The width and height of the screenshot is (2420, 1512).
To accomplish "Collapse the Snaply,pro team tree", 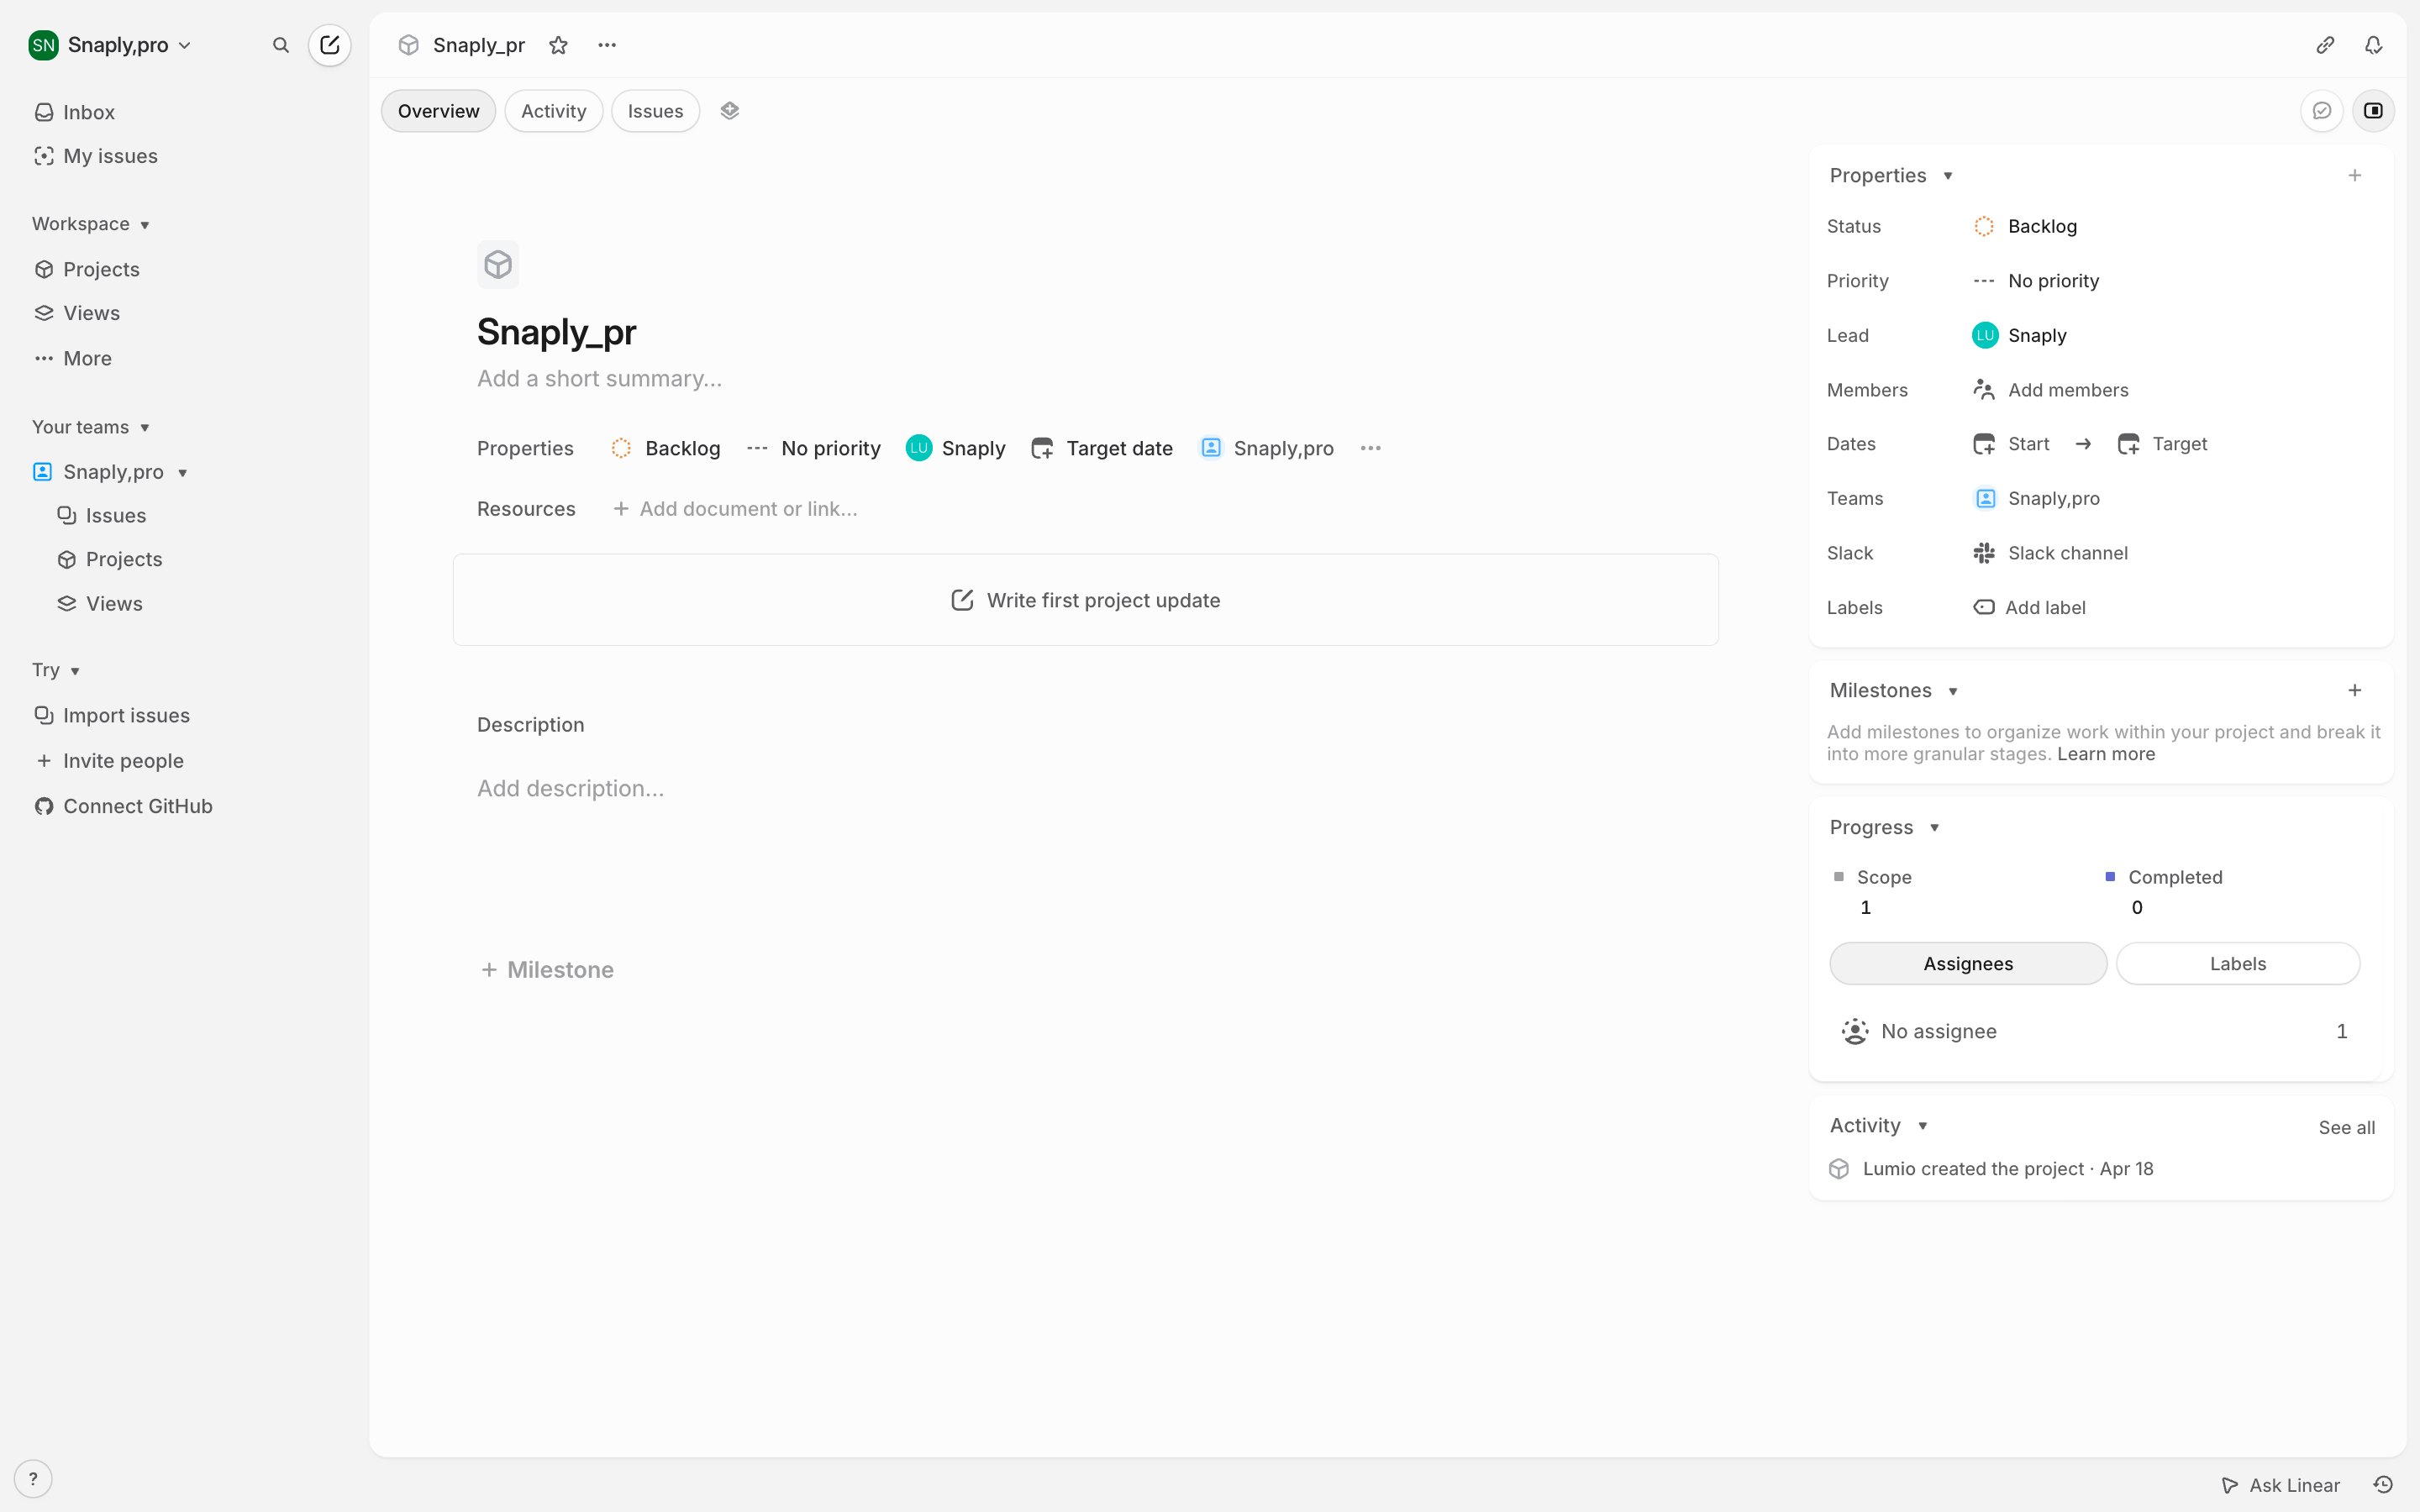I will click(x=183, y=473).
